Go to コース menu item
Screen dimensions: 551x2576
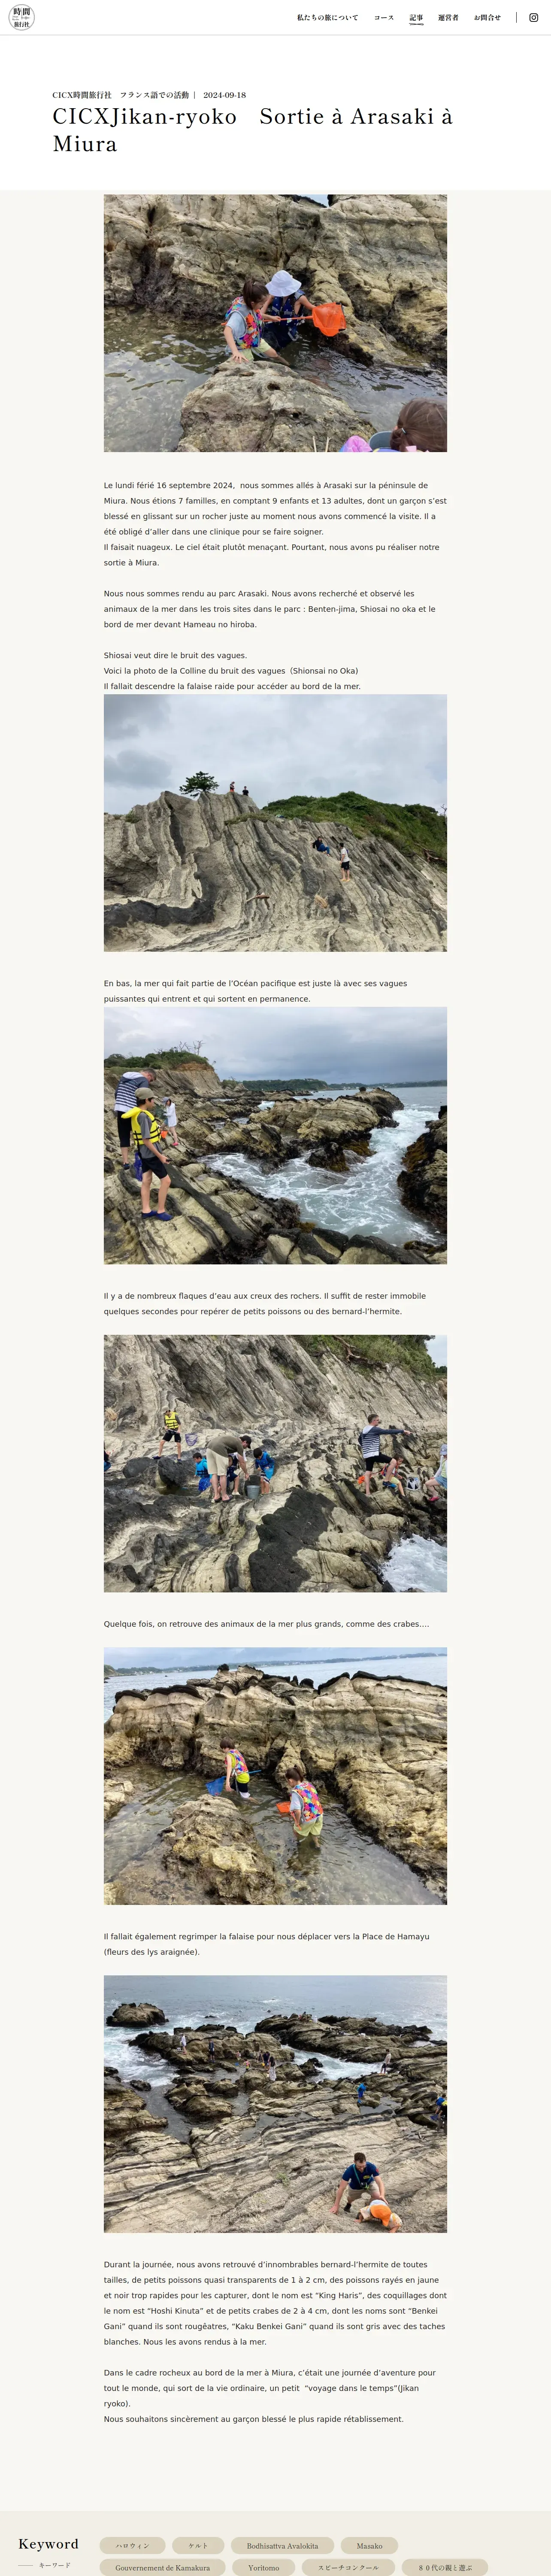[384, 17]
